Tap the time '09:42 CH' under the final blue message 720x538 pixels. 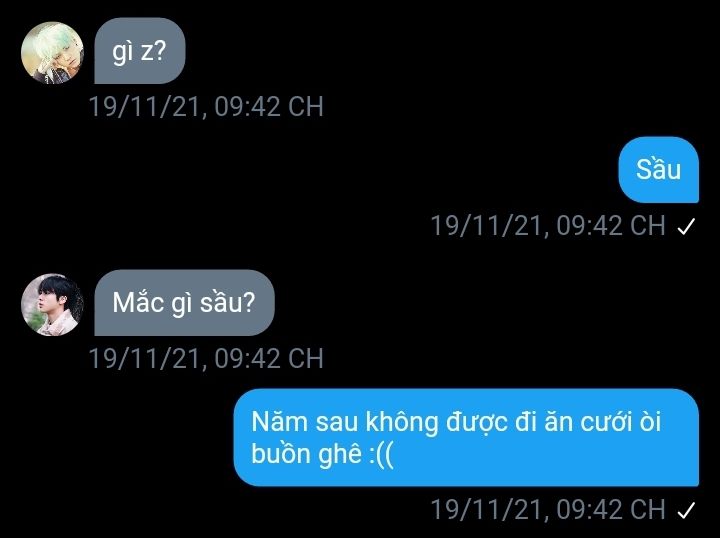[x=611, y=510]
